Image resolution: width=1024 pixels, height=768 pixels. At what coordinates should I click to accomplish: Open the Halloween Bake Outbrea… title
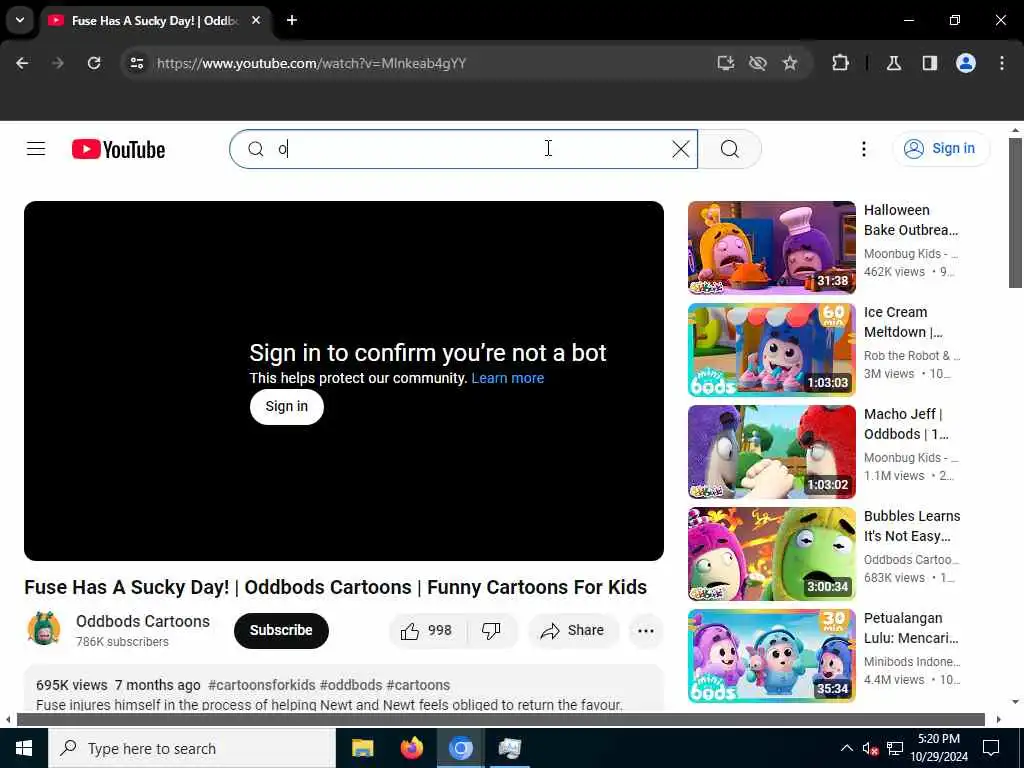pos(911,220)
